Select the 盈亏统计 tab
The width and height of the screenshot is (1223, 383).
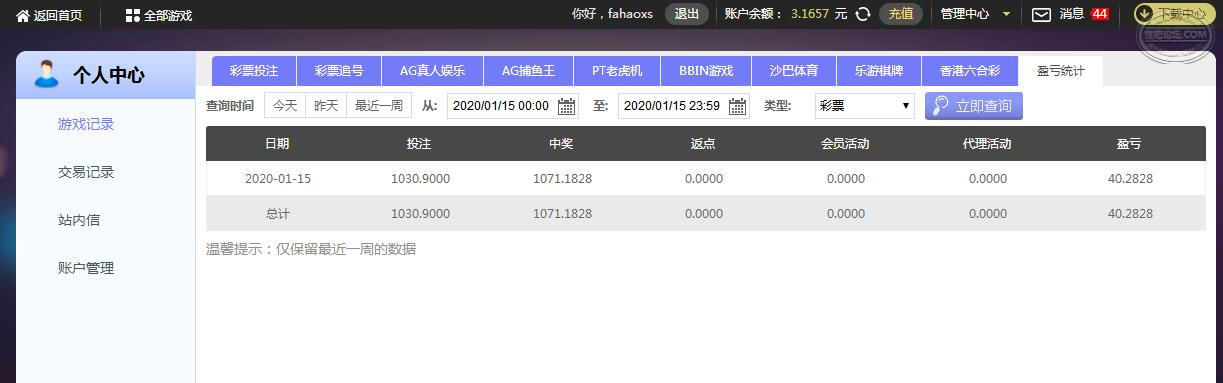1060,71
